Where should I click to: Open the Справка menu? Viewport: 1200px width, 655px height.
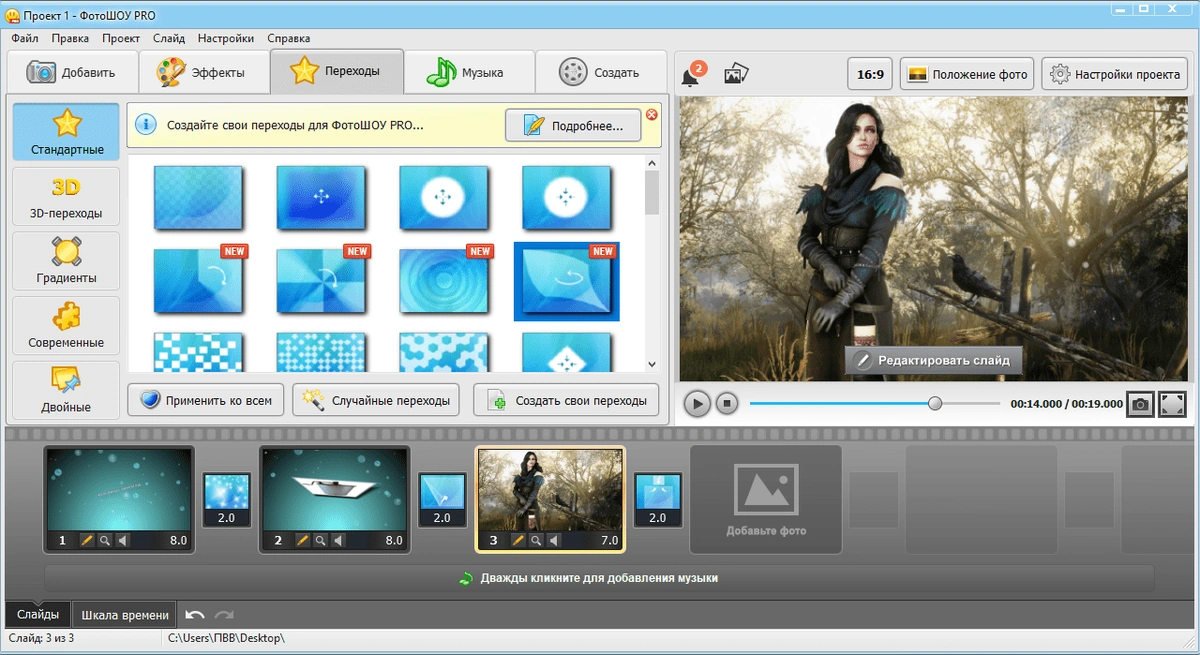(x=289, y=38)
